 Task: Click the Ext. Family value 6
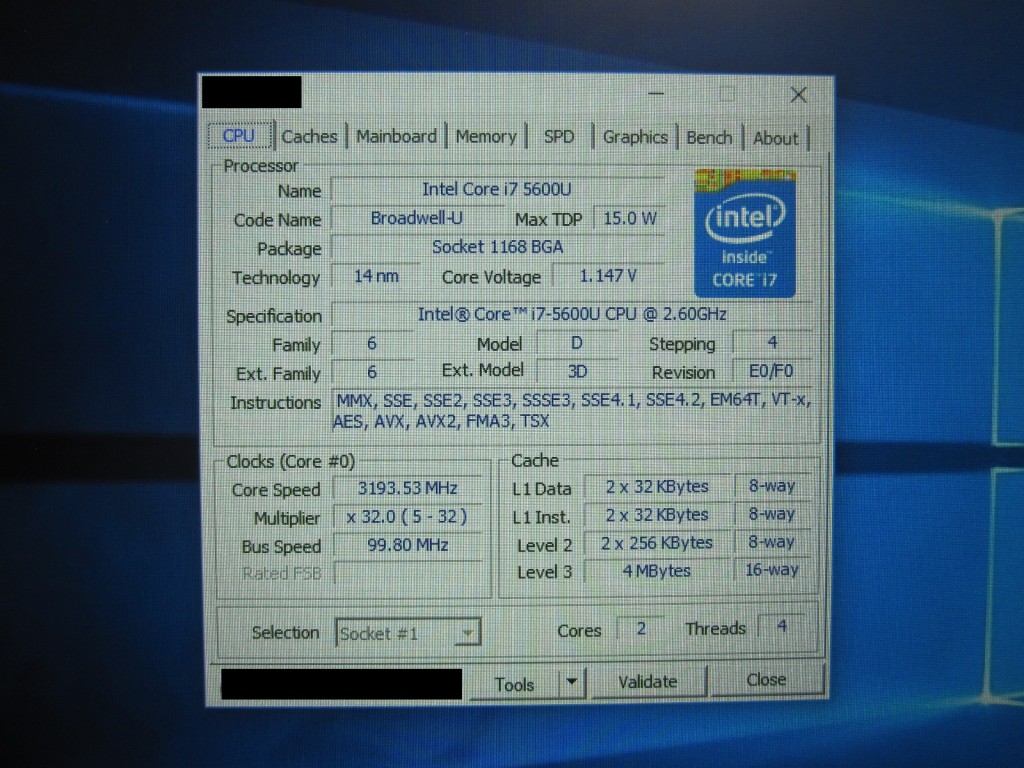pos(372,372)
